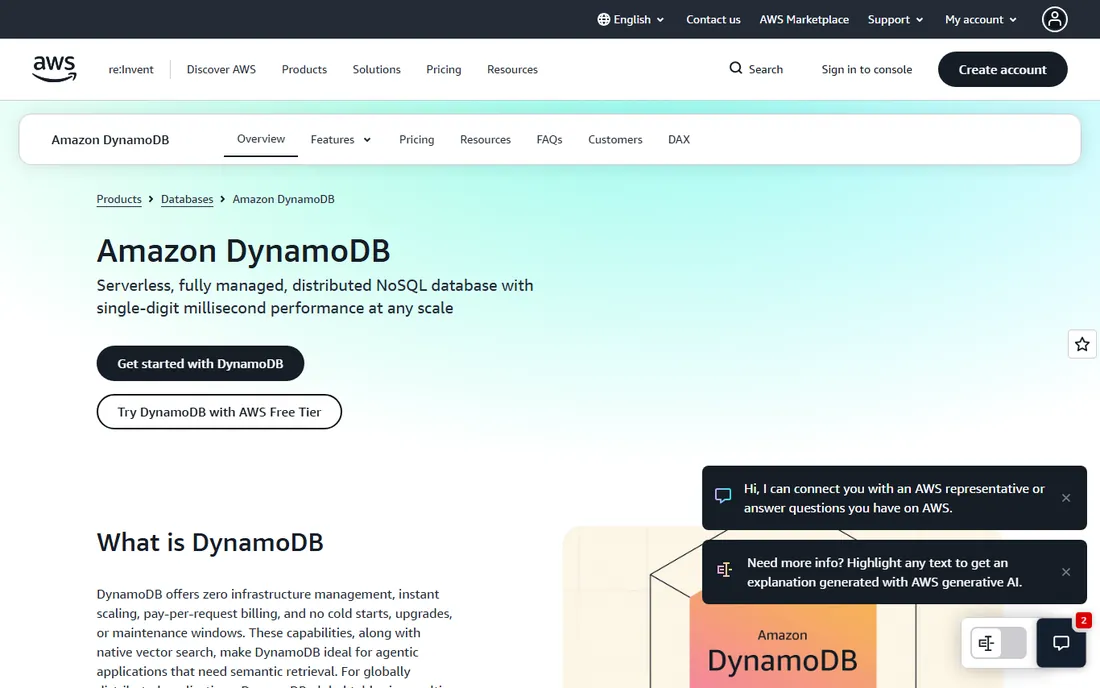This screenshot has height=688, width=1100.
Task: Click speech bubble icon in representative message
Action: coord(723,496)
